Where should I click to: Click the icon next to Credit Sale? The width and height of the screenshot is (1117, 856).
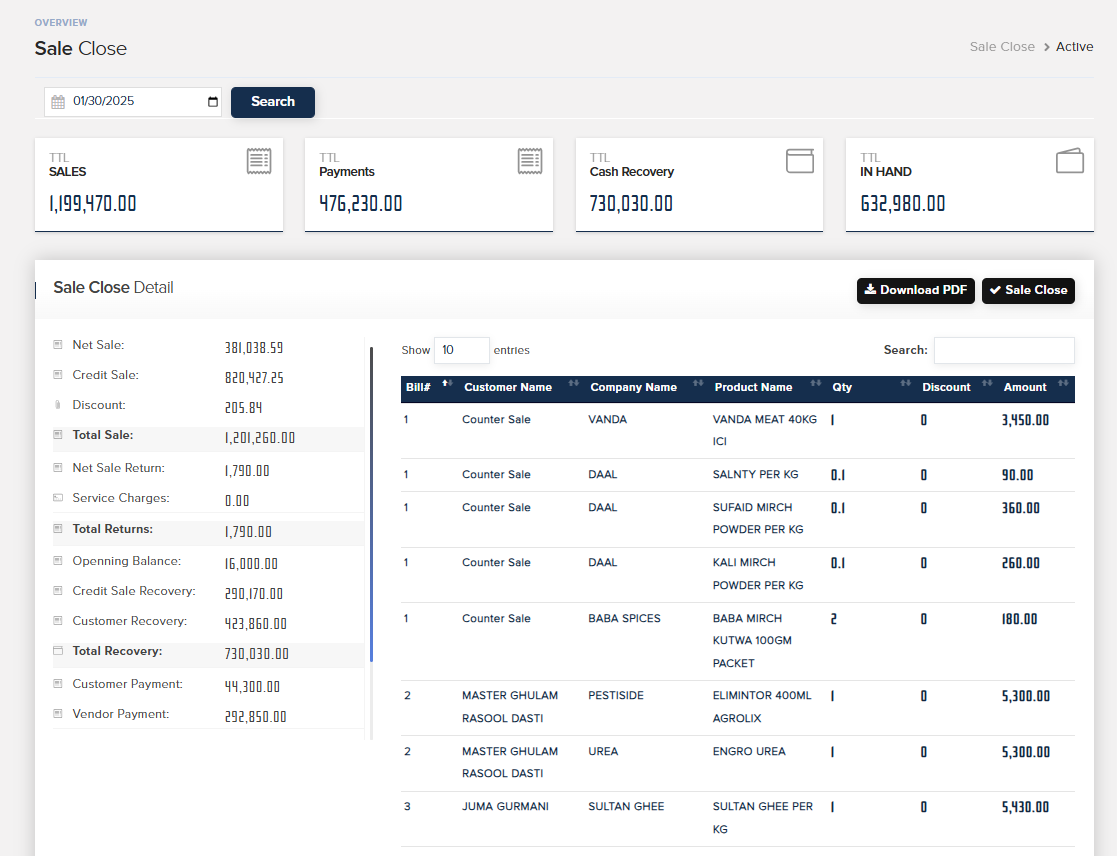point(58,375)
